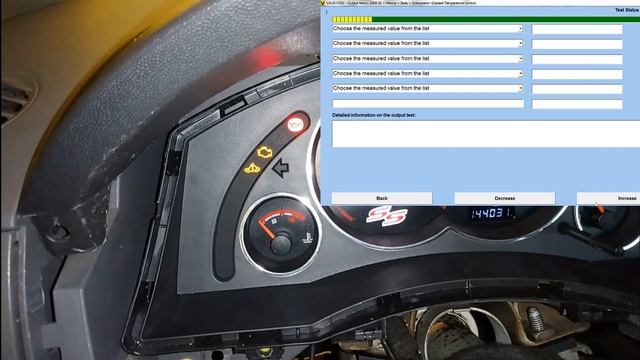Click the value field beside second dropdown
The height and width of the screenshot is (360, 640).
click(x=577, y=44)
